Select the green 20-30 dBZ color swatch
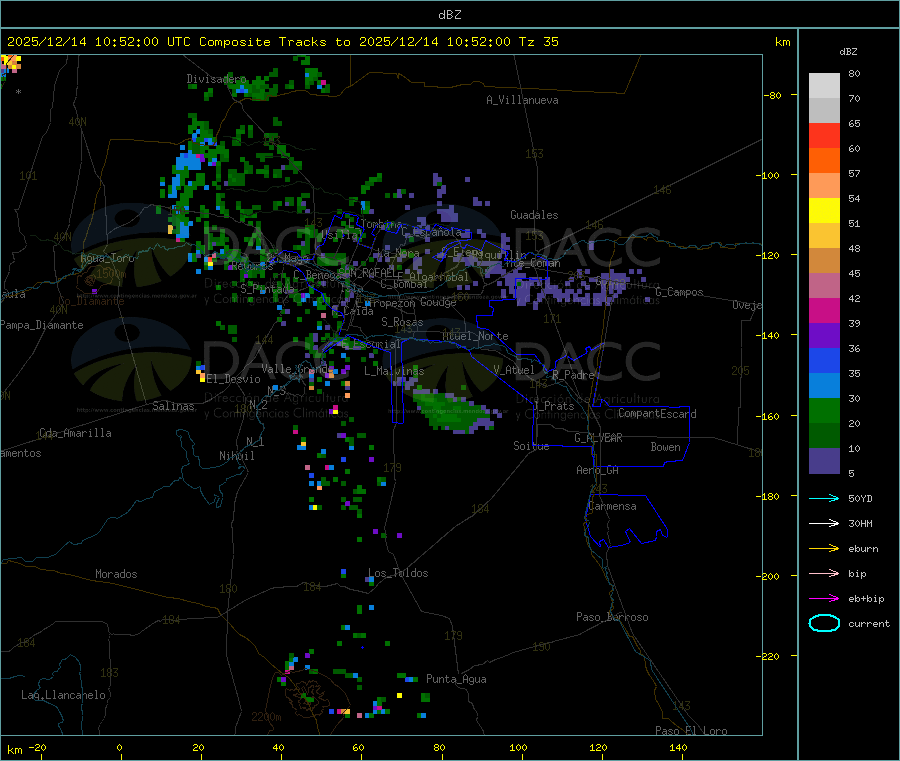Viewport: 900px width, 761px height. coord(824,410)
